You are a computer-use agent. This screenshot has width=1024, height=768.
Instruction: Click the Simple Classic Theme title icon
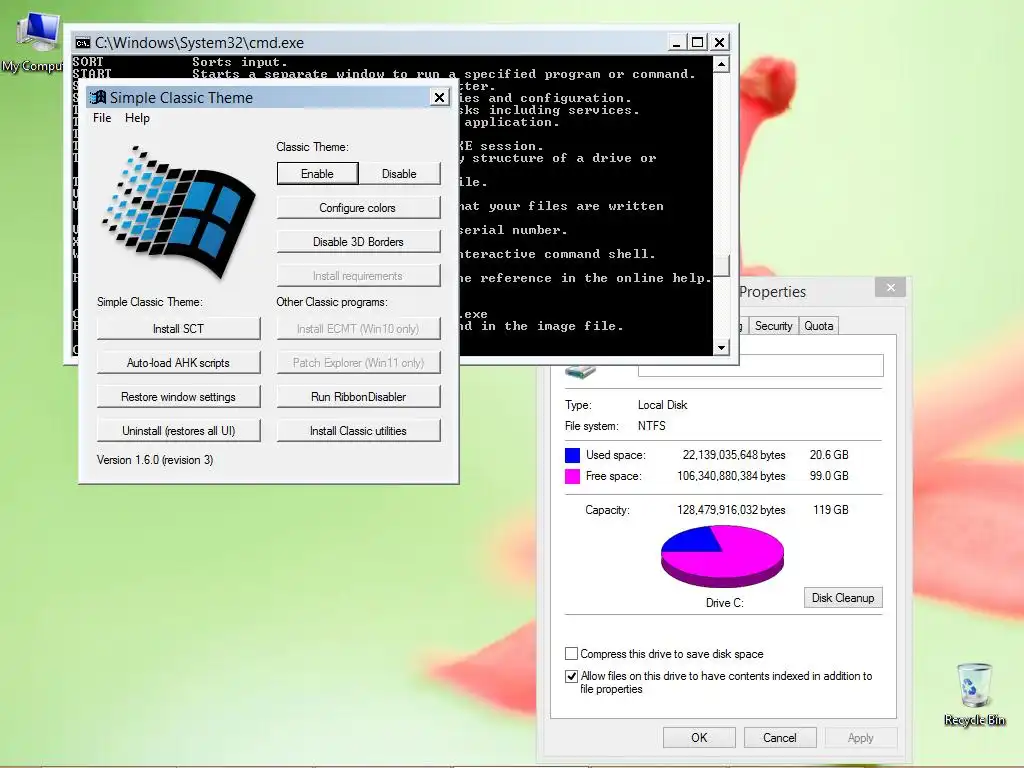click(98, 97)
